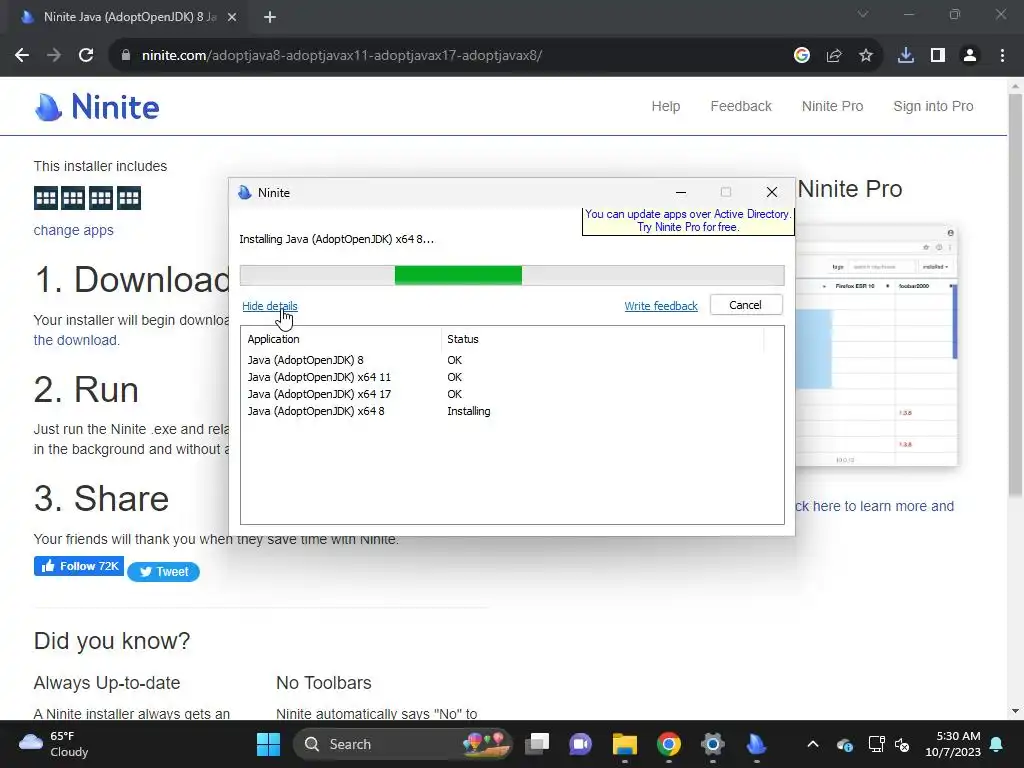Open the weather widget showing 65°F Cloudy
Screen dimensions: 1024x768
(54, 744)
